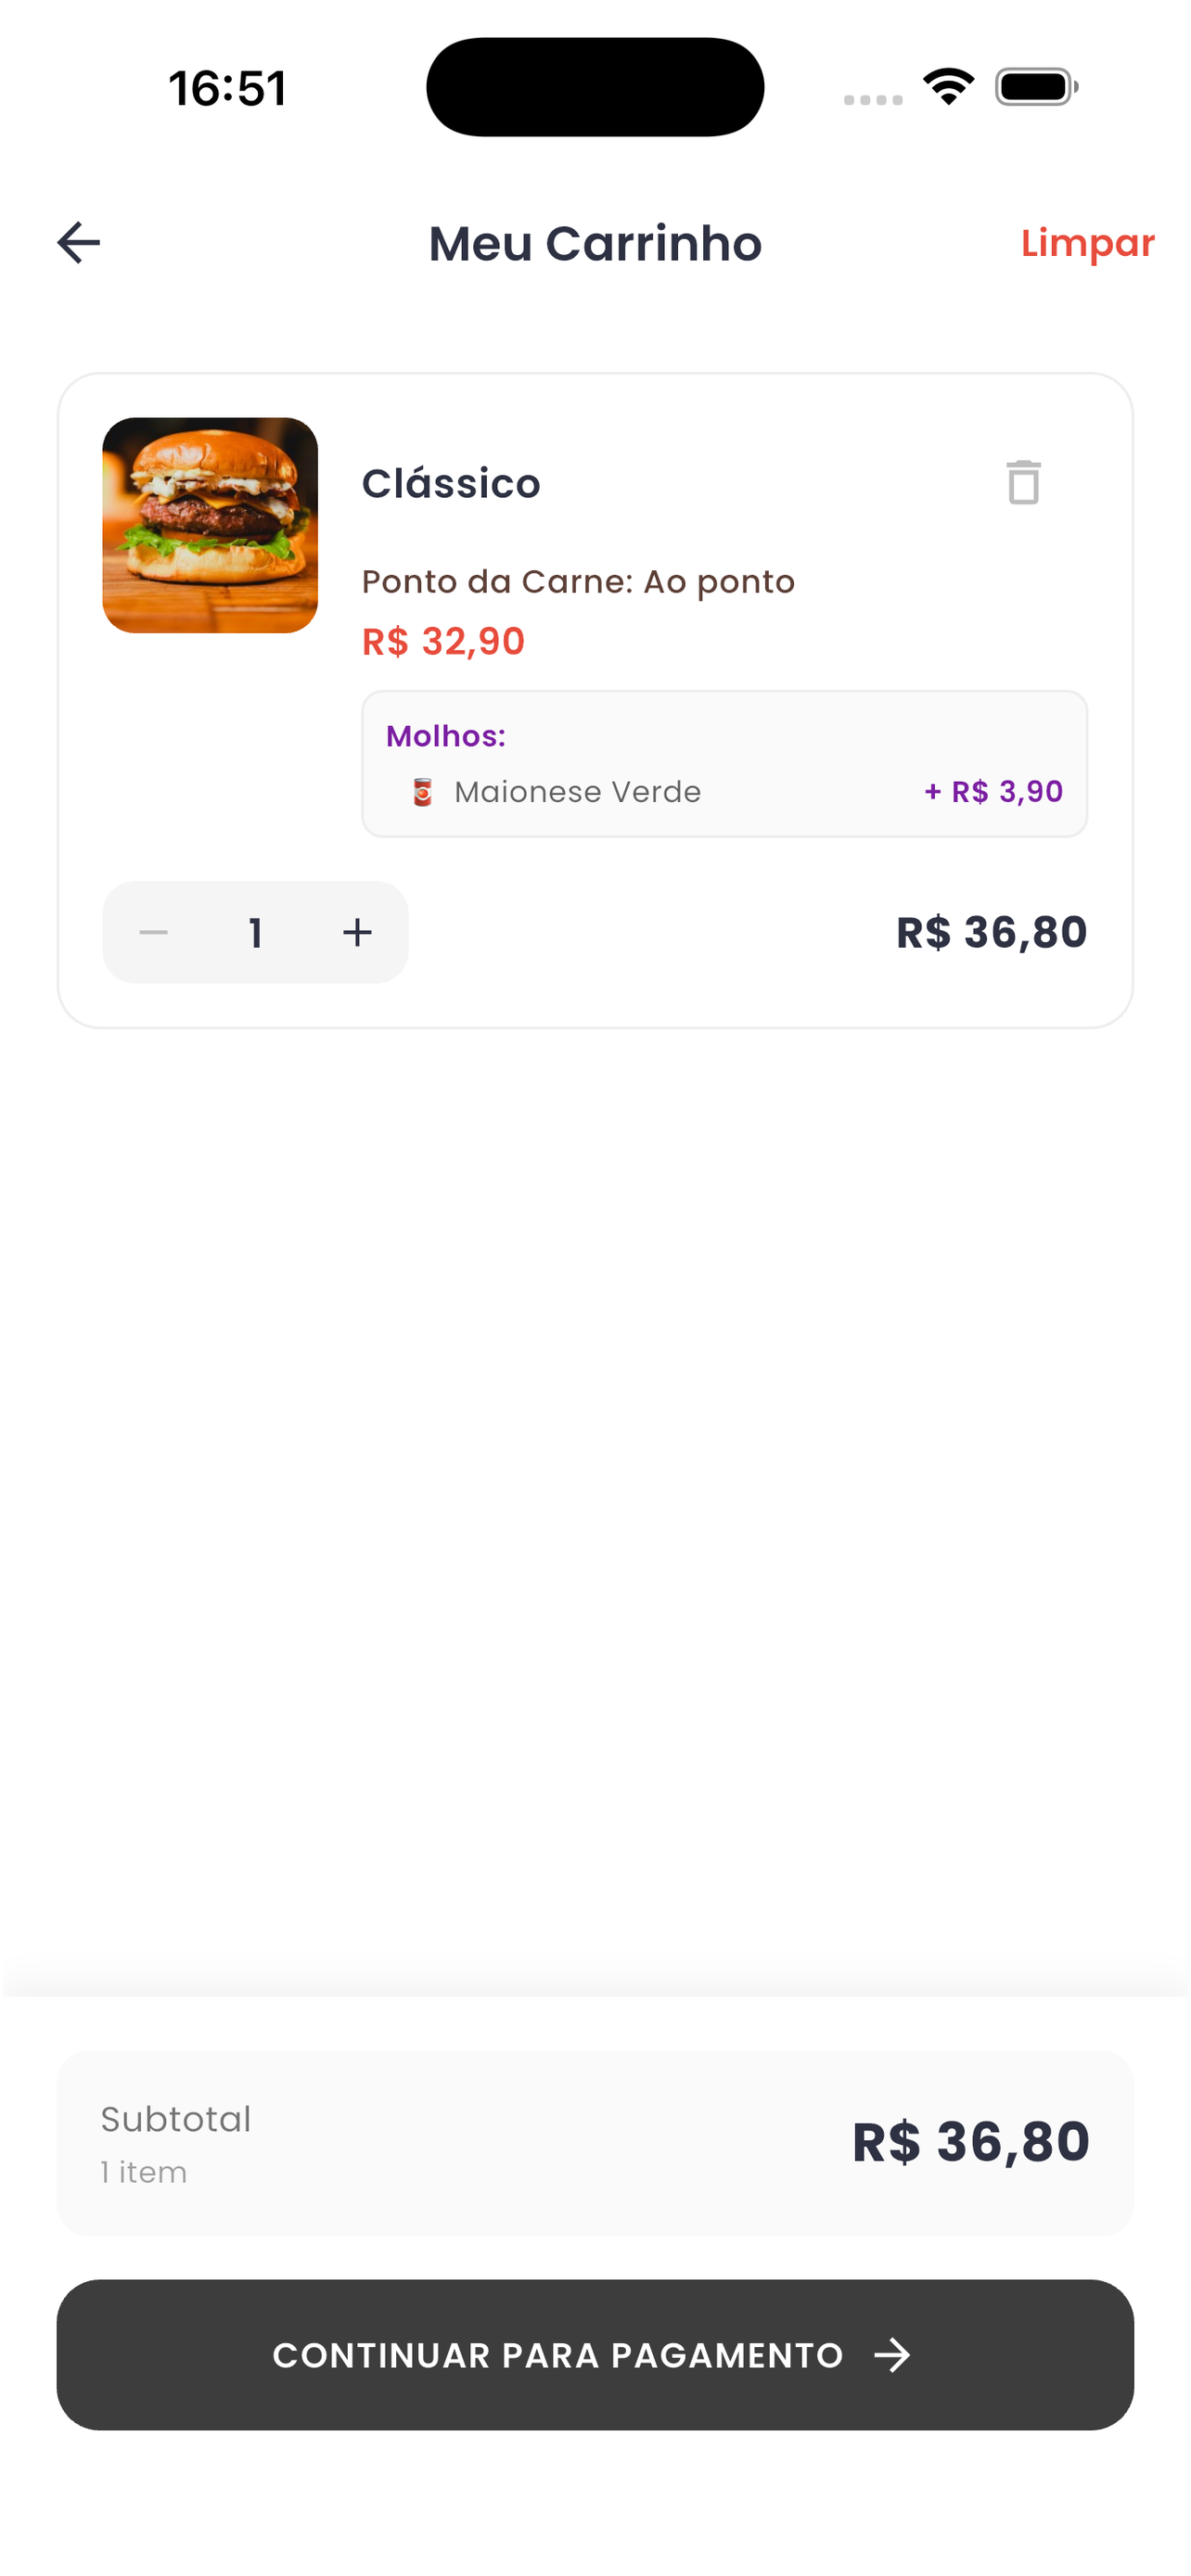Remove Clássico with the trash icon
Screen dimensions: 1191x2576
point(1023,483)
